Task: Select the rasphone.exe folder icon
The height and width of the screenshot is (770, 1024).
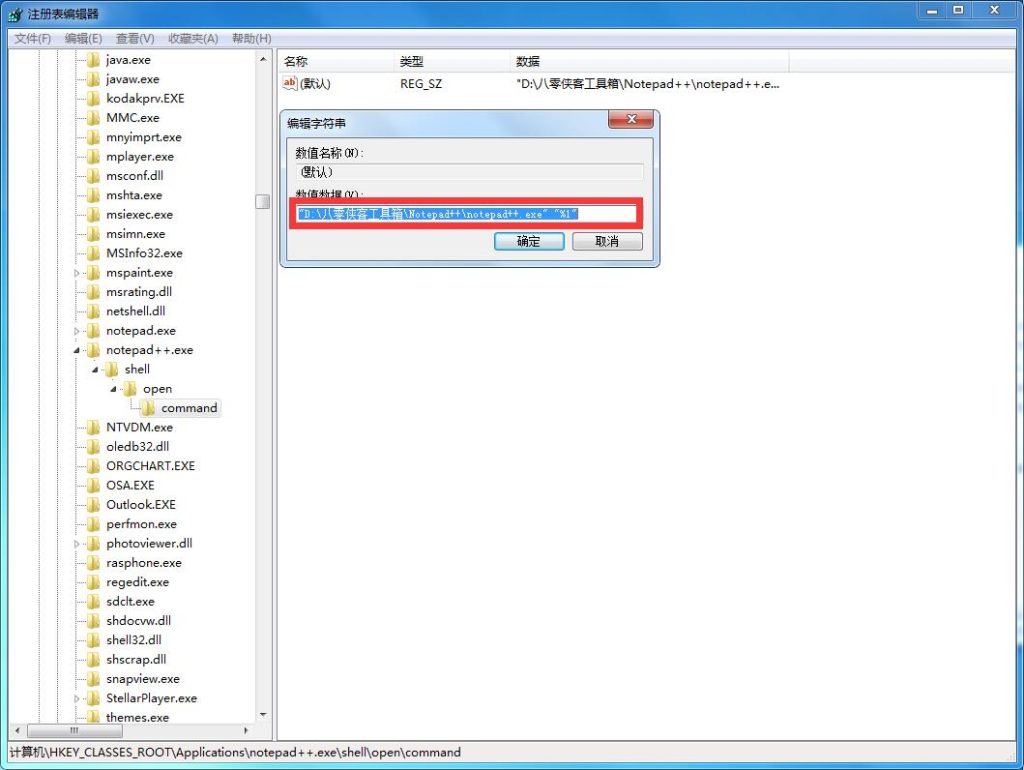Action: click(x=93, y=562)
